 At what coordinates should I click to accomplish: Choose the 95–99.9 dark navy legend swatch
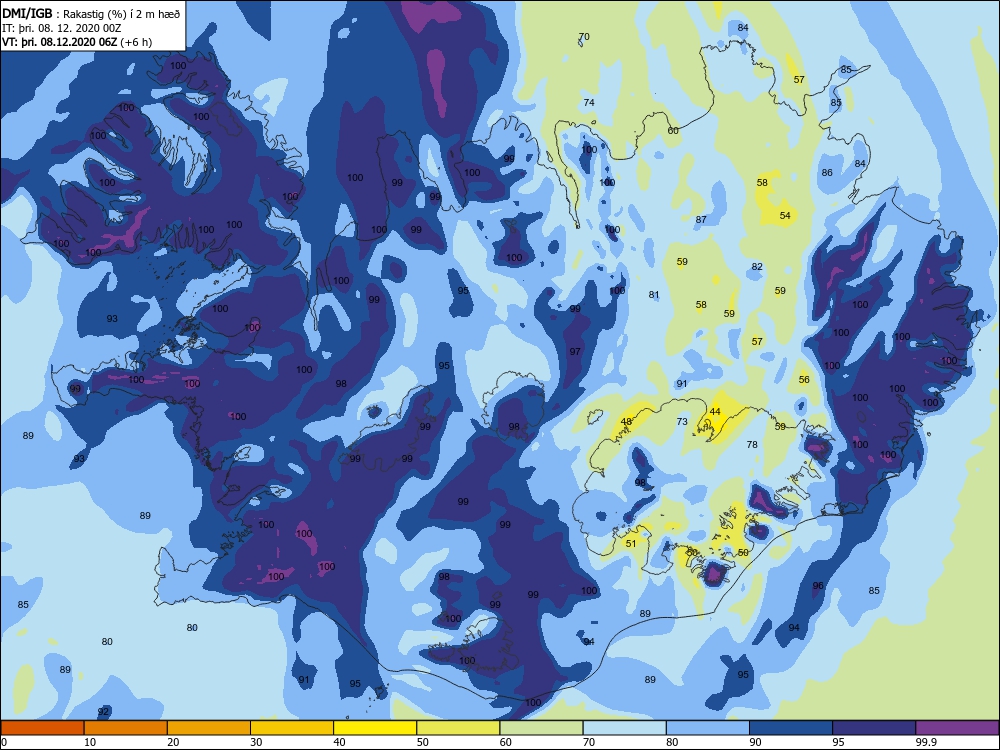coord(874,728)
